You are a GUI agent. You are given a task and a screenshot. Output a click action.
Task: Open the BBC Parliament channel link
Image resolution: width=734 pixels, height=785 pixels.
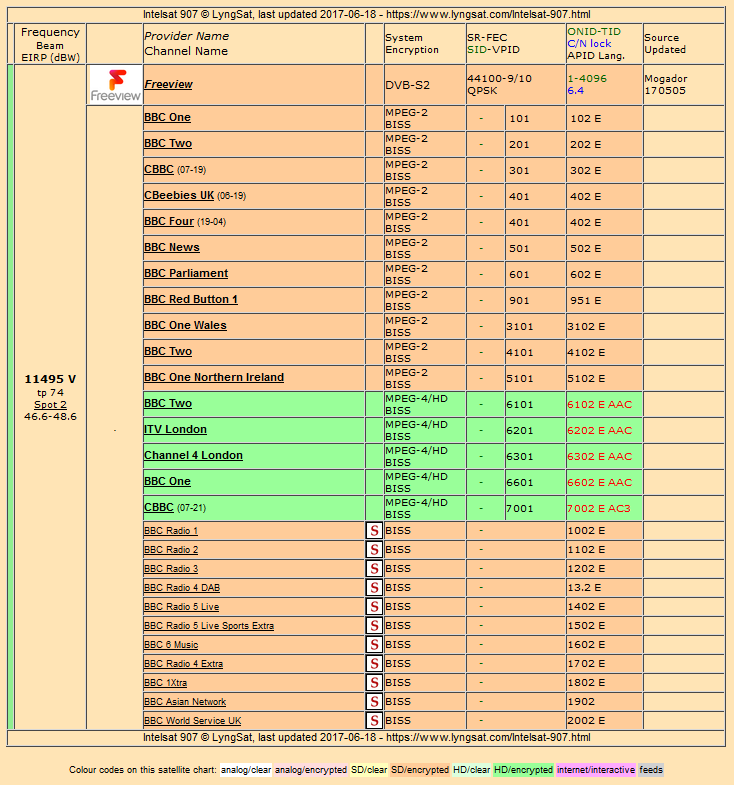click(x=186, y=273)
